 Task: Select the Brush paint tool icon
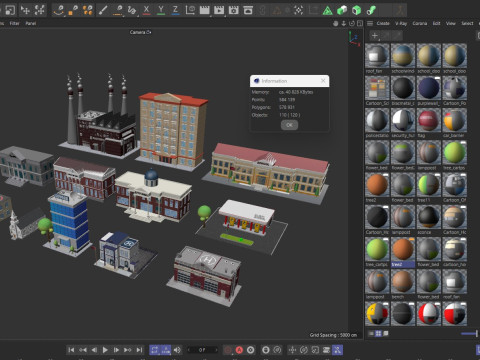[x=103, y=10]
